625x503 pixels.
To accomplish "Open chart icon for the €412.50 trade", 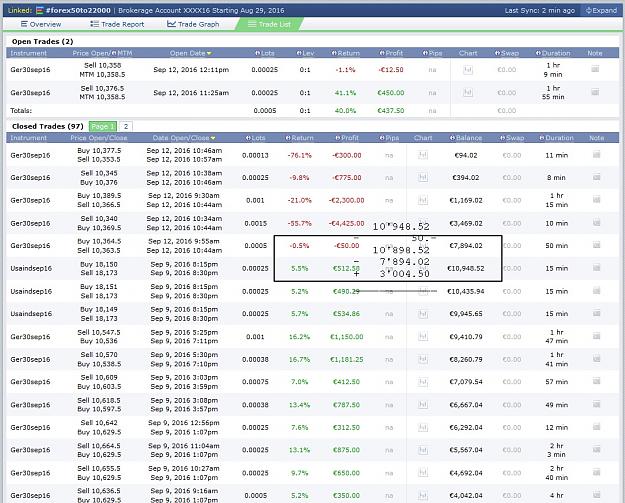I will tap(423, 382).
